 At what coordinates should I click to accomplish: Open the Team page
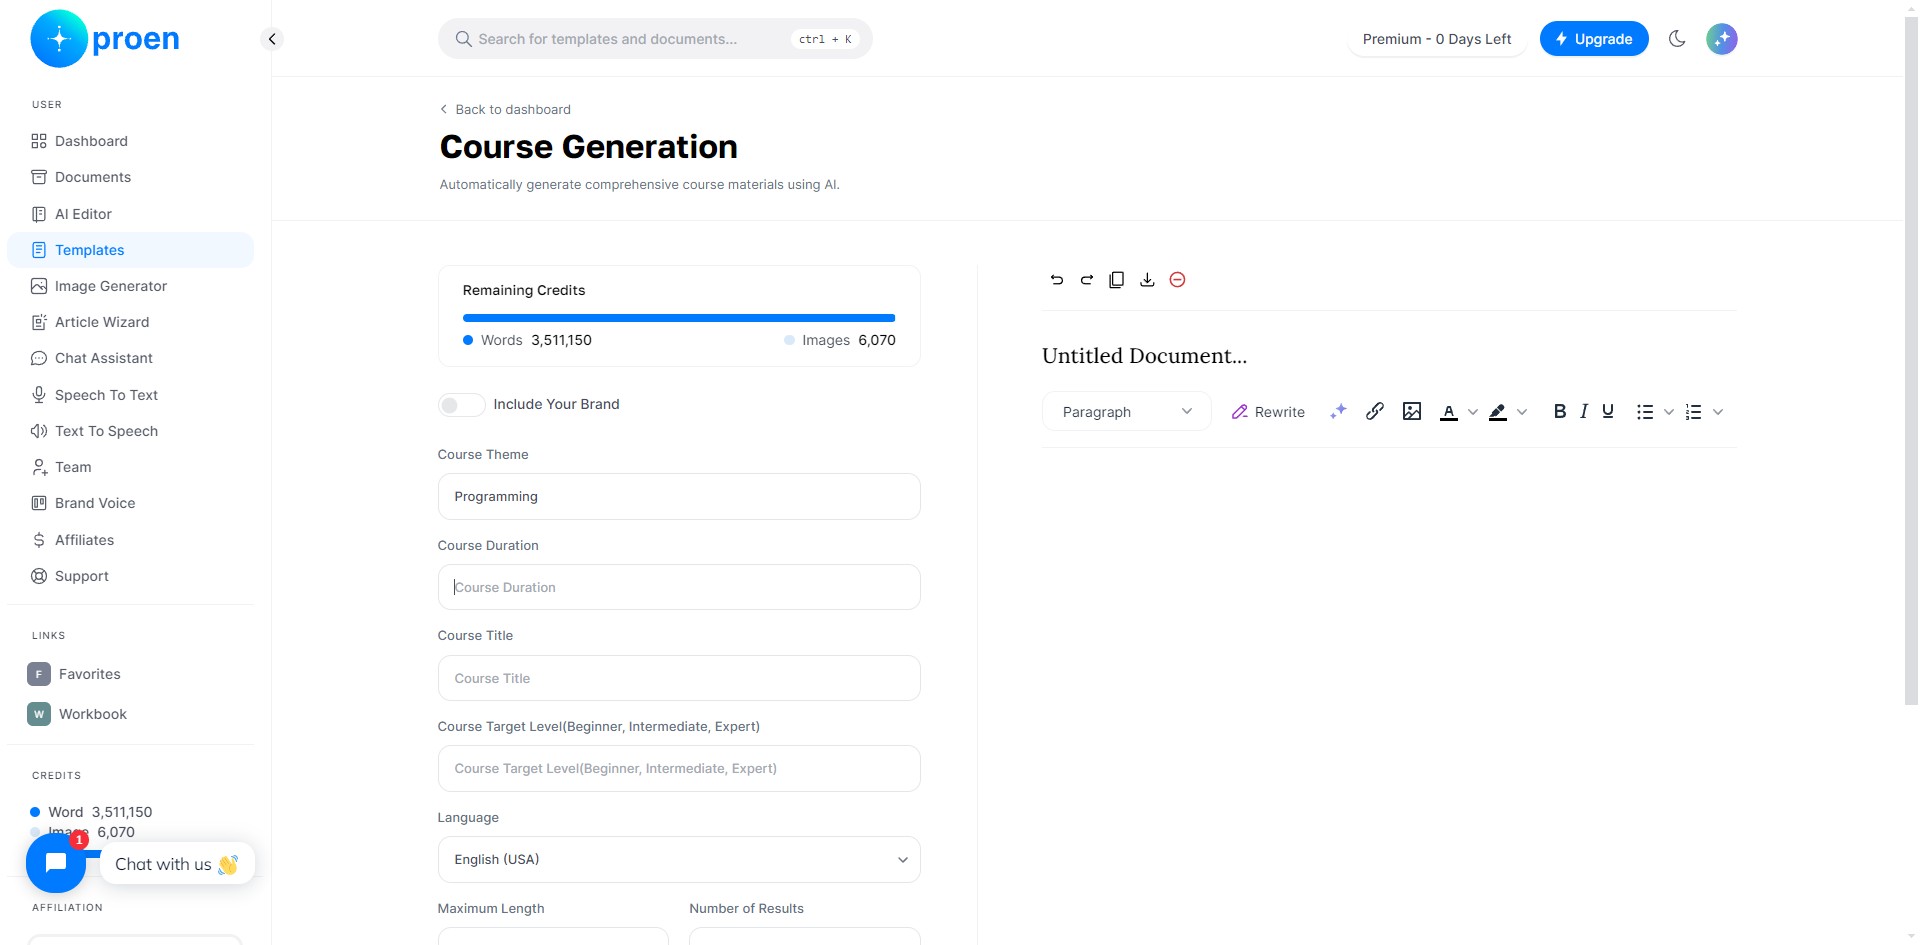130,467
